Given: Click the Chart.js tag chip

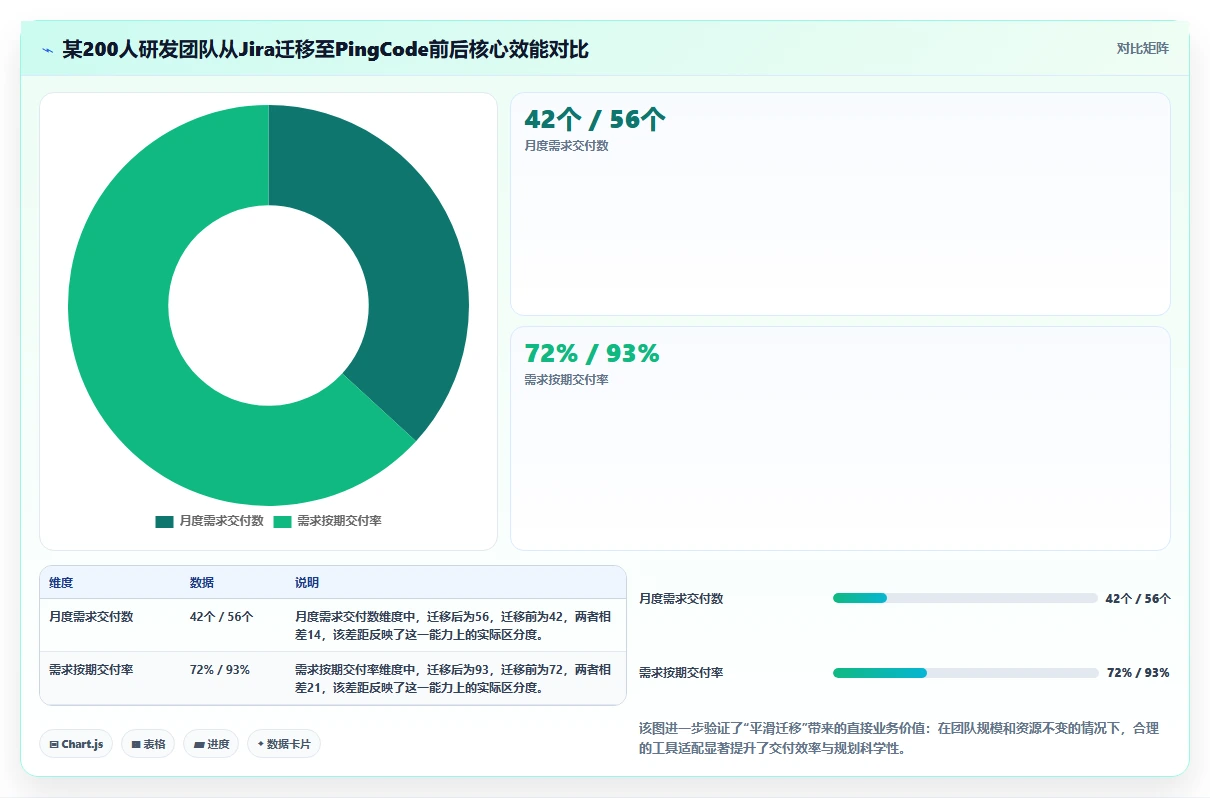Looking at the screenshot, I should coord(76,744).
